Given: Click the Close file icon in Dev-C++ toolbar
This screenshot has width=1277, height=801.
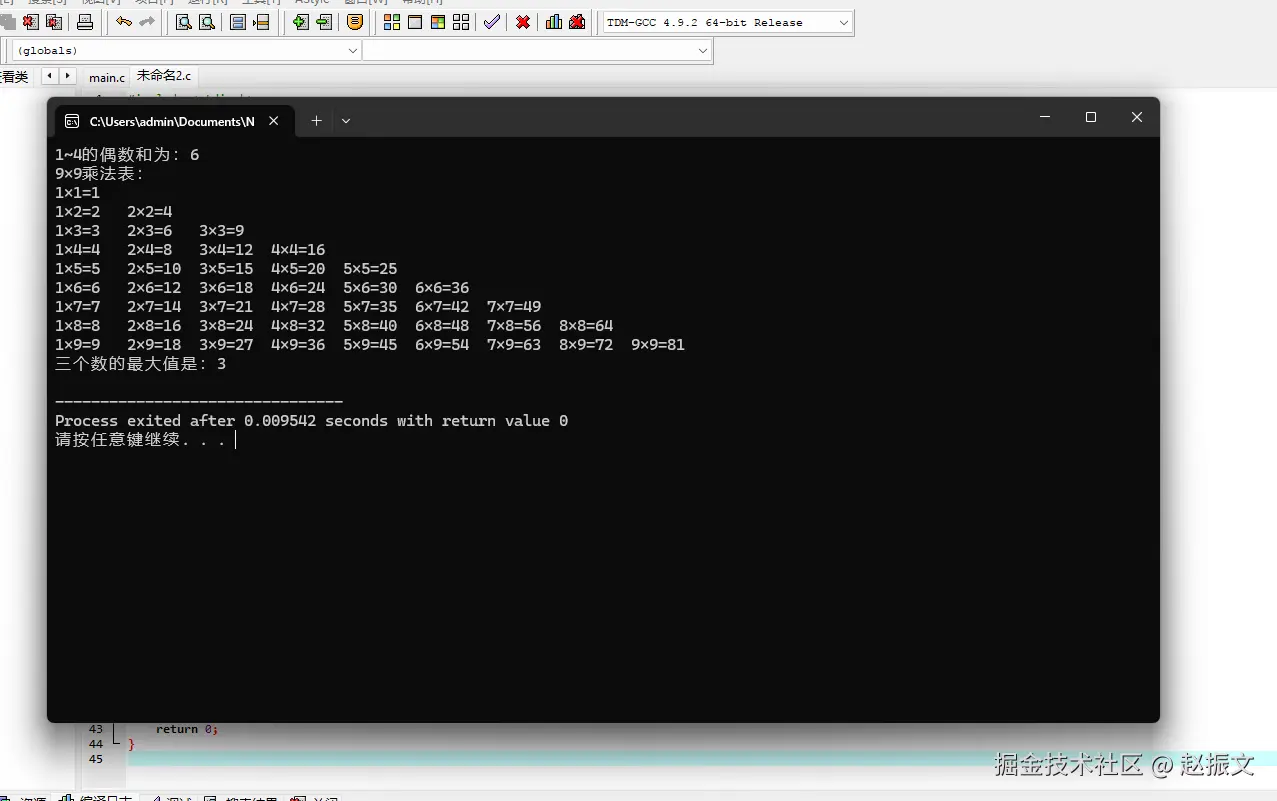Looking at the screenshot, I should (31, 22).
